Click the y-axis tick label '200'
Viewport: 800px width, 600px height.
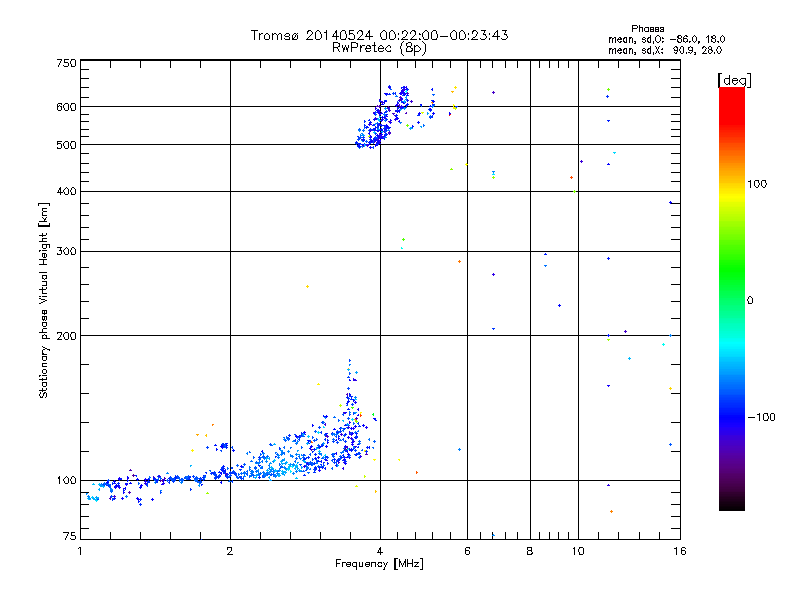coord(66,336)
